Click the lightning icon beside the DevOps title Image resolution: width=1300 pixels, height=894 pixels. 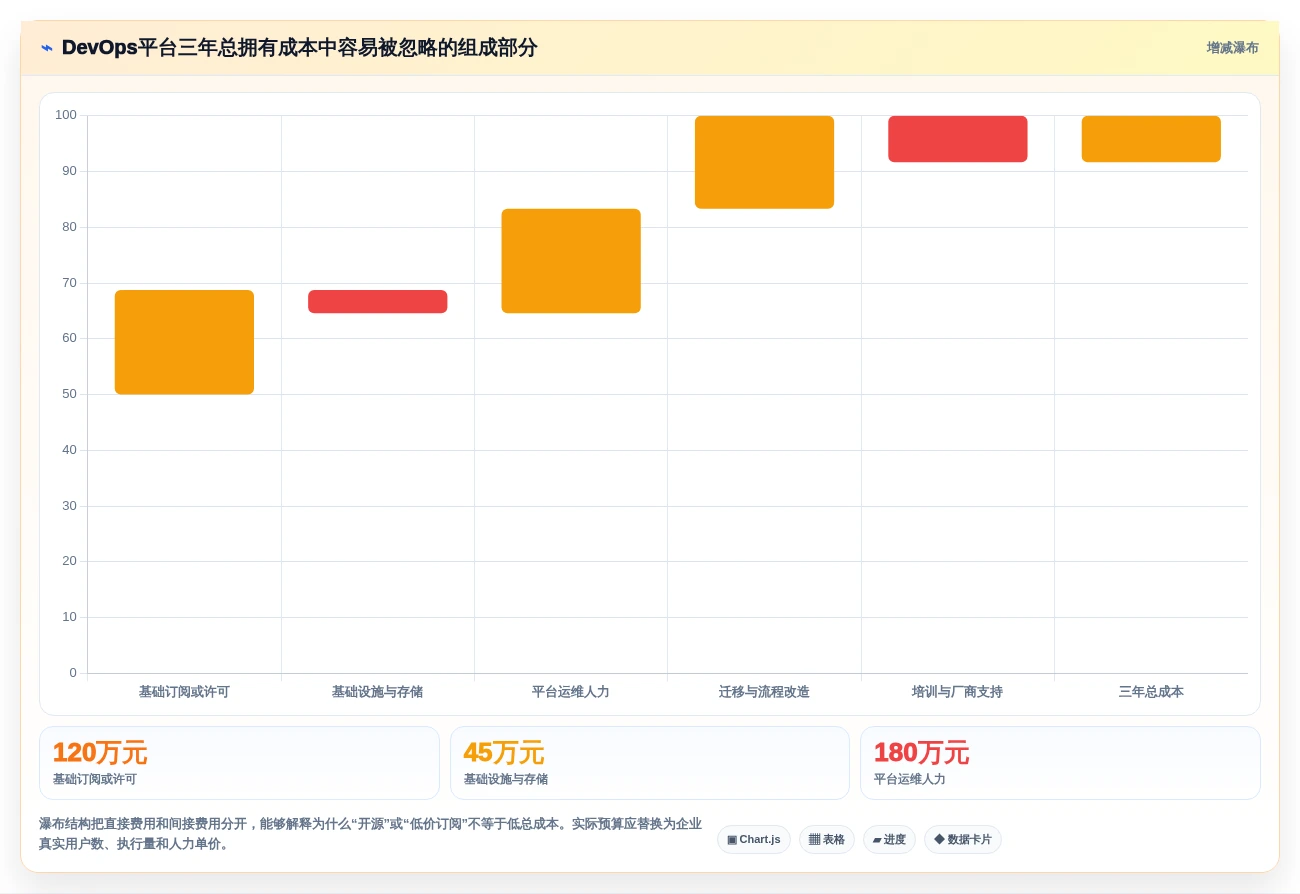click(46, 48)
